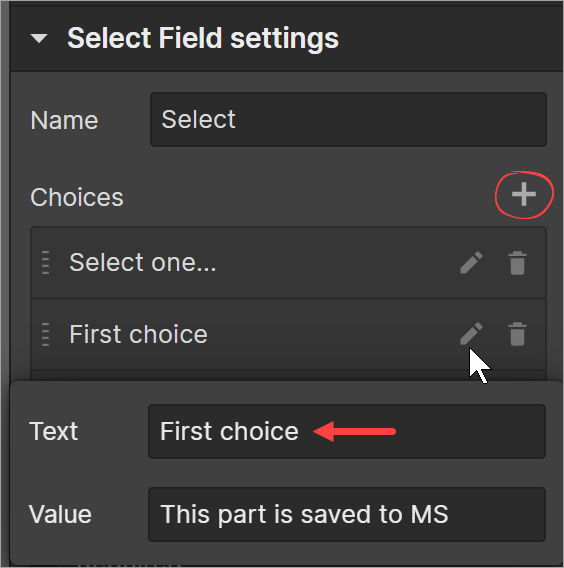Collapse the Select Field settings section
Image resolution: width=564 pixels, height=568 pixels.
tap(39, 38)
